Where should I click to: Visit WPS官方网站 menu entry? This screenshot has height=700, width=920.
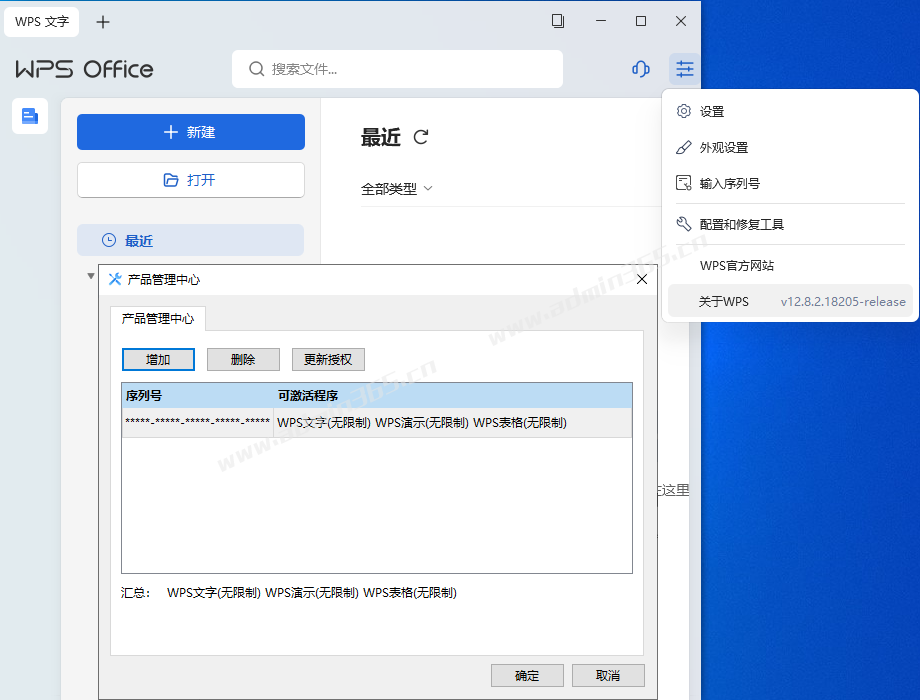(790, 265)
